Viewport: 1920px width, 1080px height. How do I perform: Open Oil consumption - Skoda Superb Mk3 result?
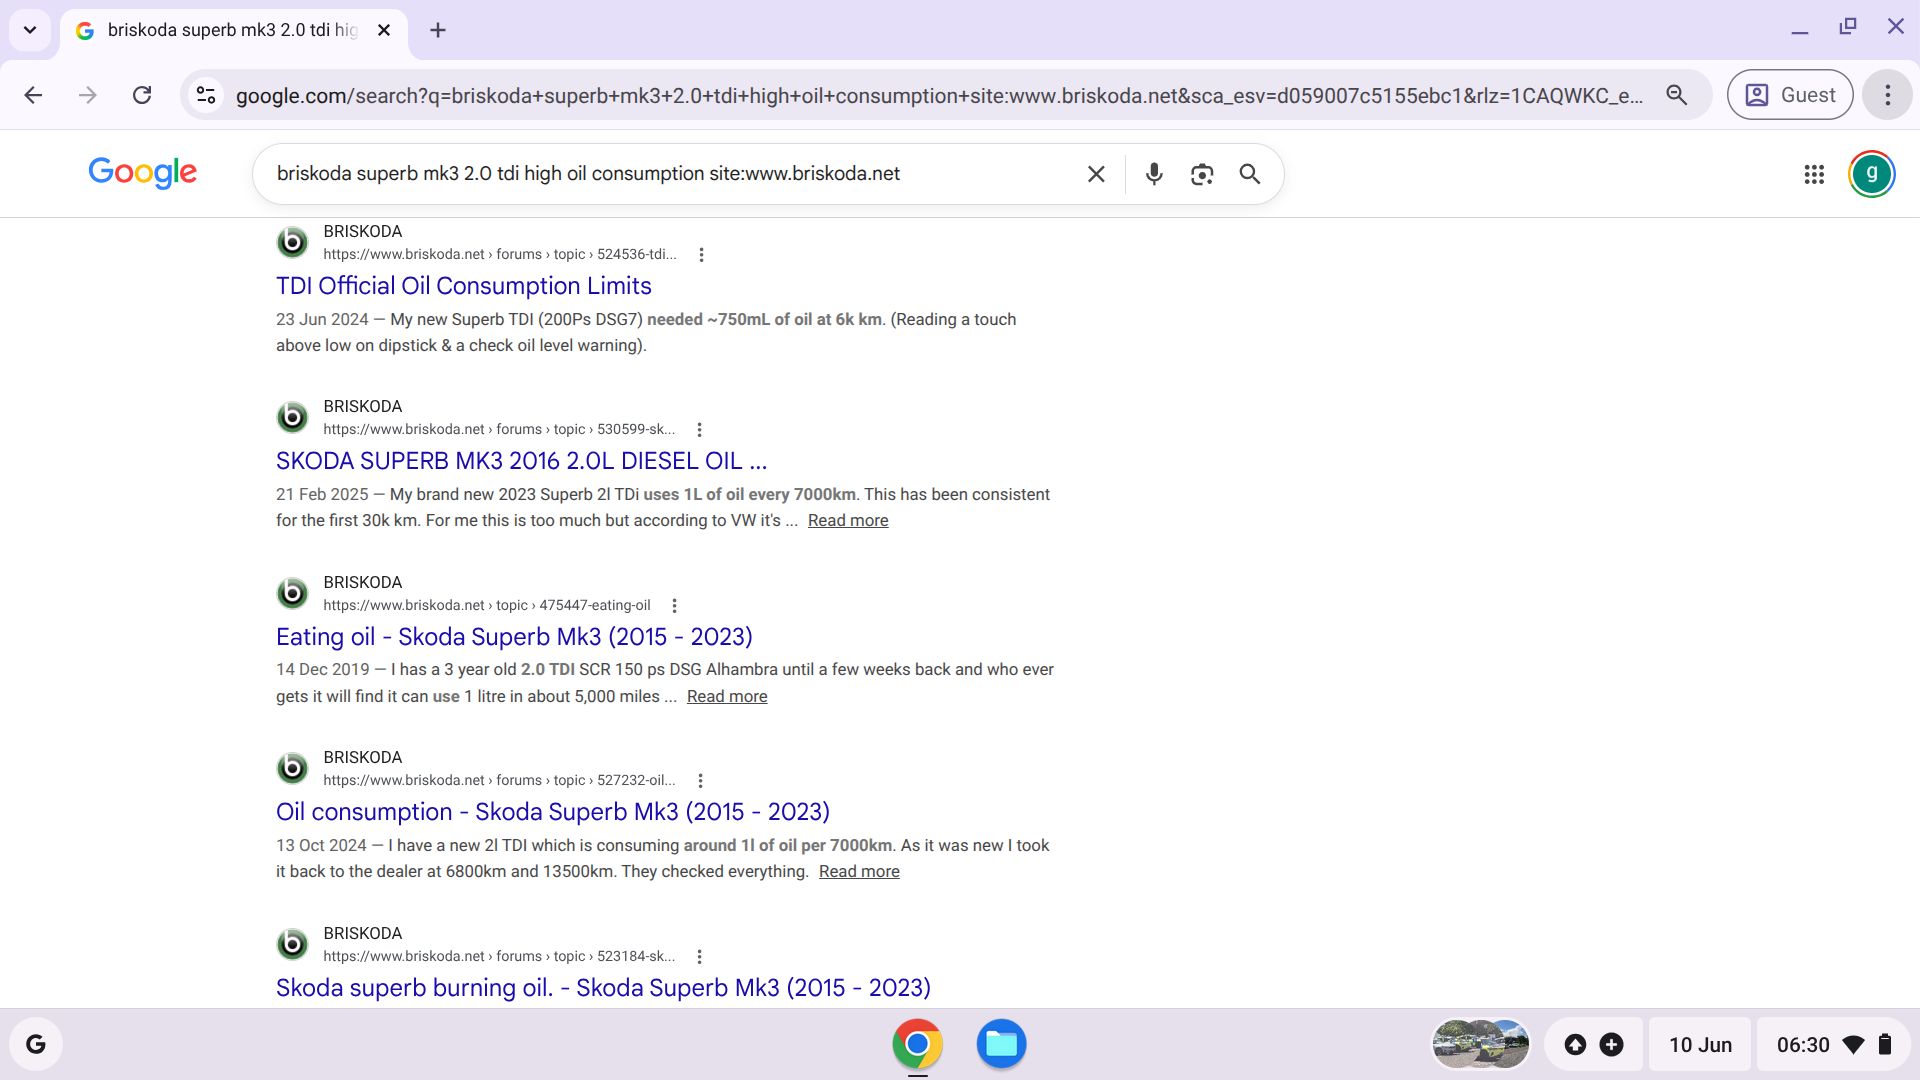click(553, 812)
